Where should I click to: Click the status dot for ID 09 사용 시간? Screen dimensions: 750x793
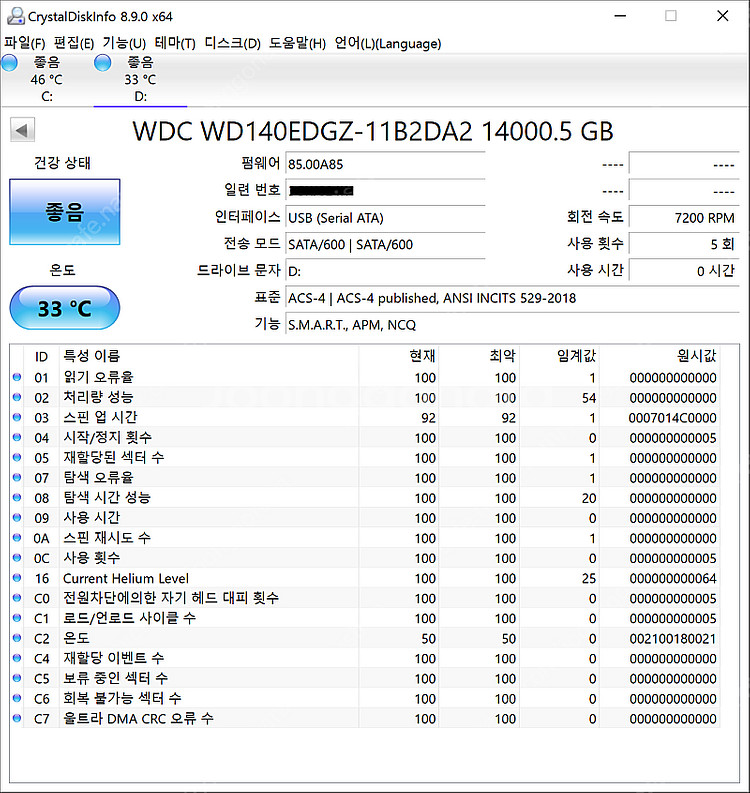pyautogui.click(x=17, y=518)
